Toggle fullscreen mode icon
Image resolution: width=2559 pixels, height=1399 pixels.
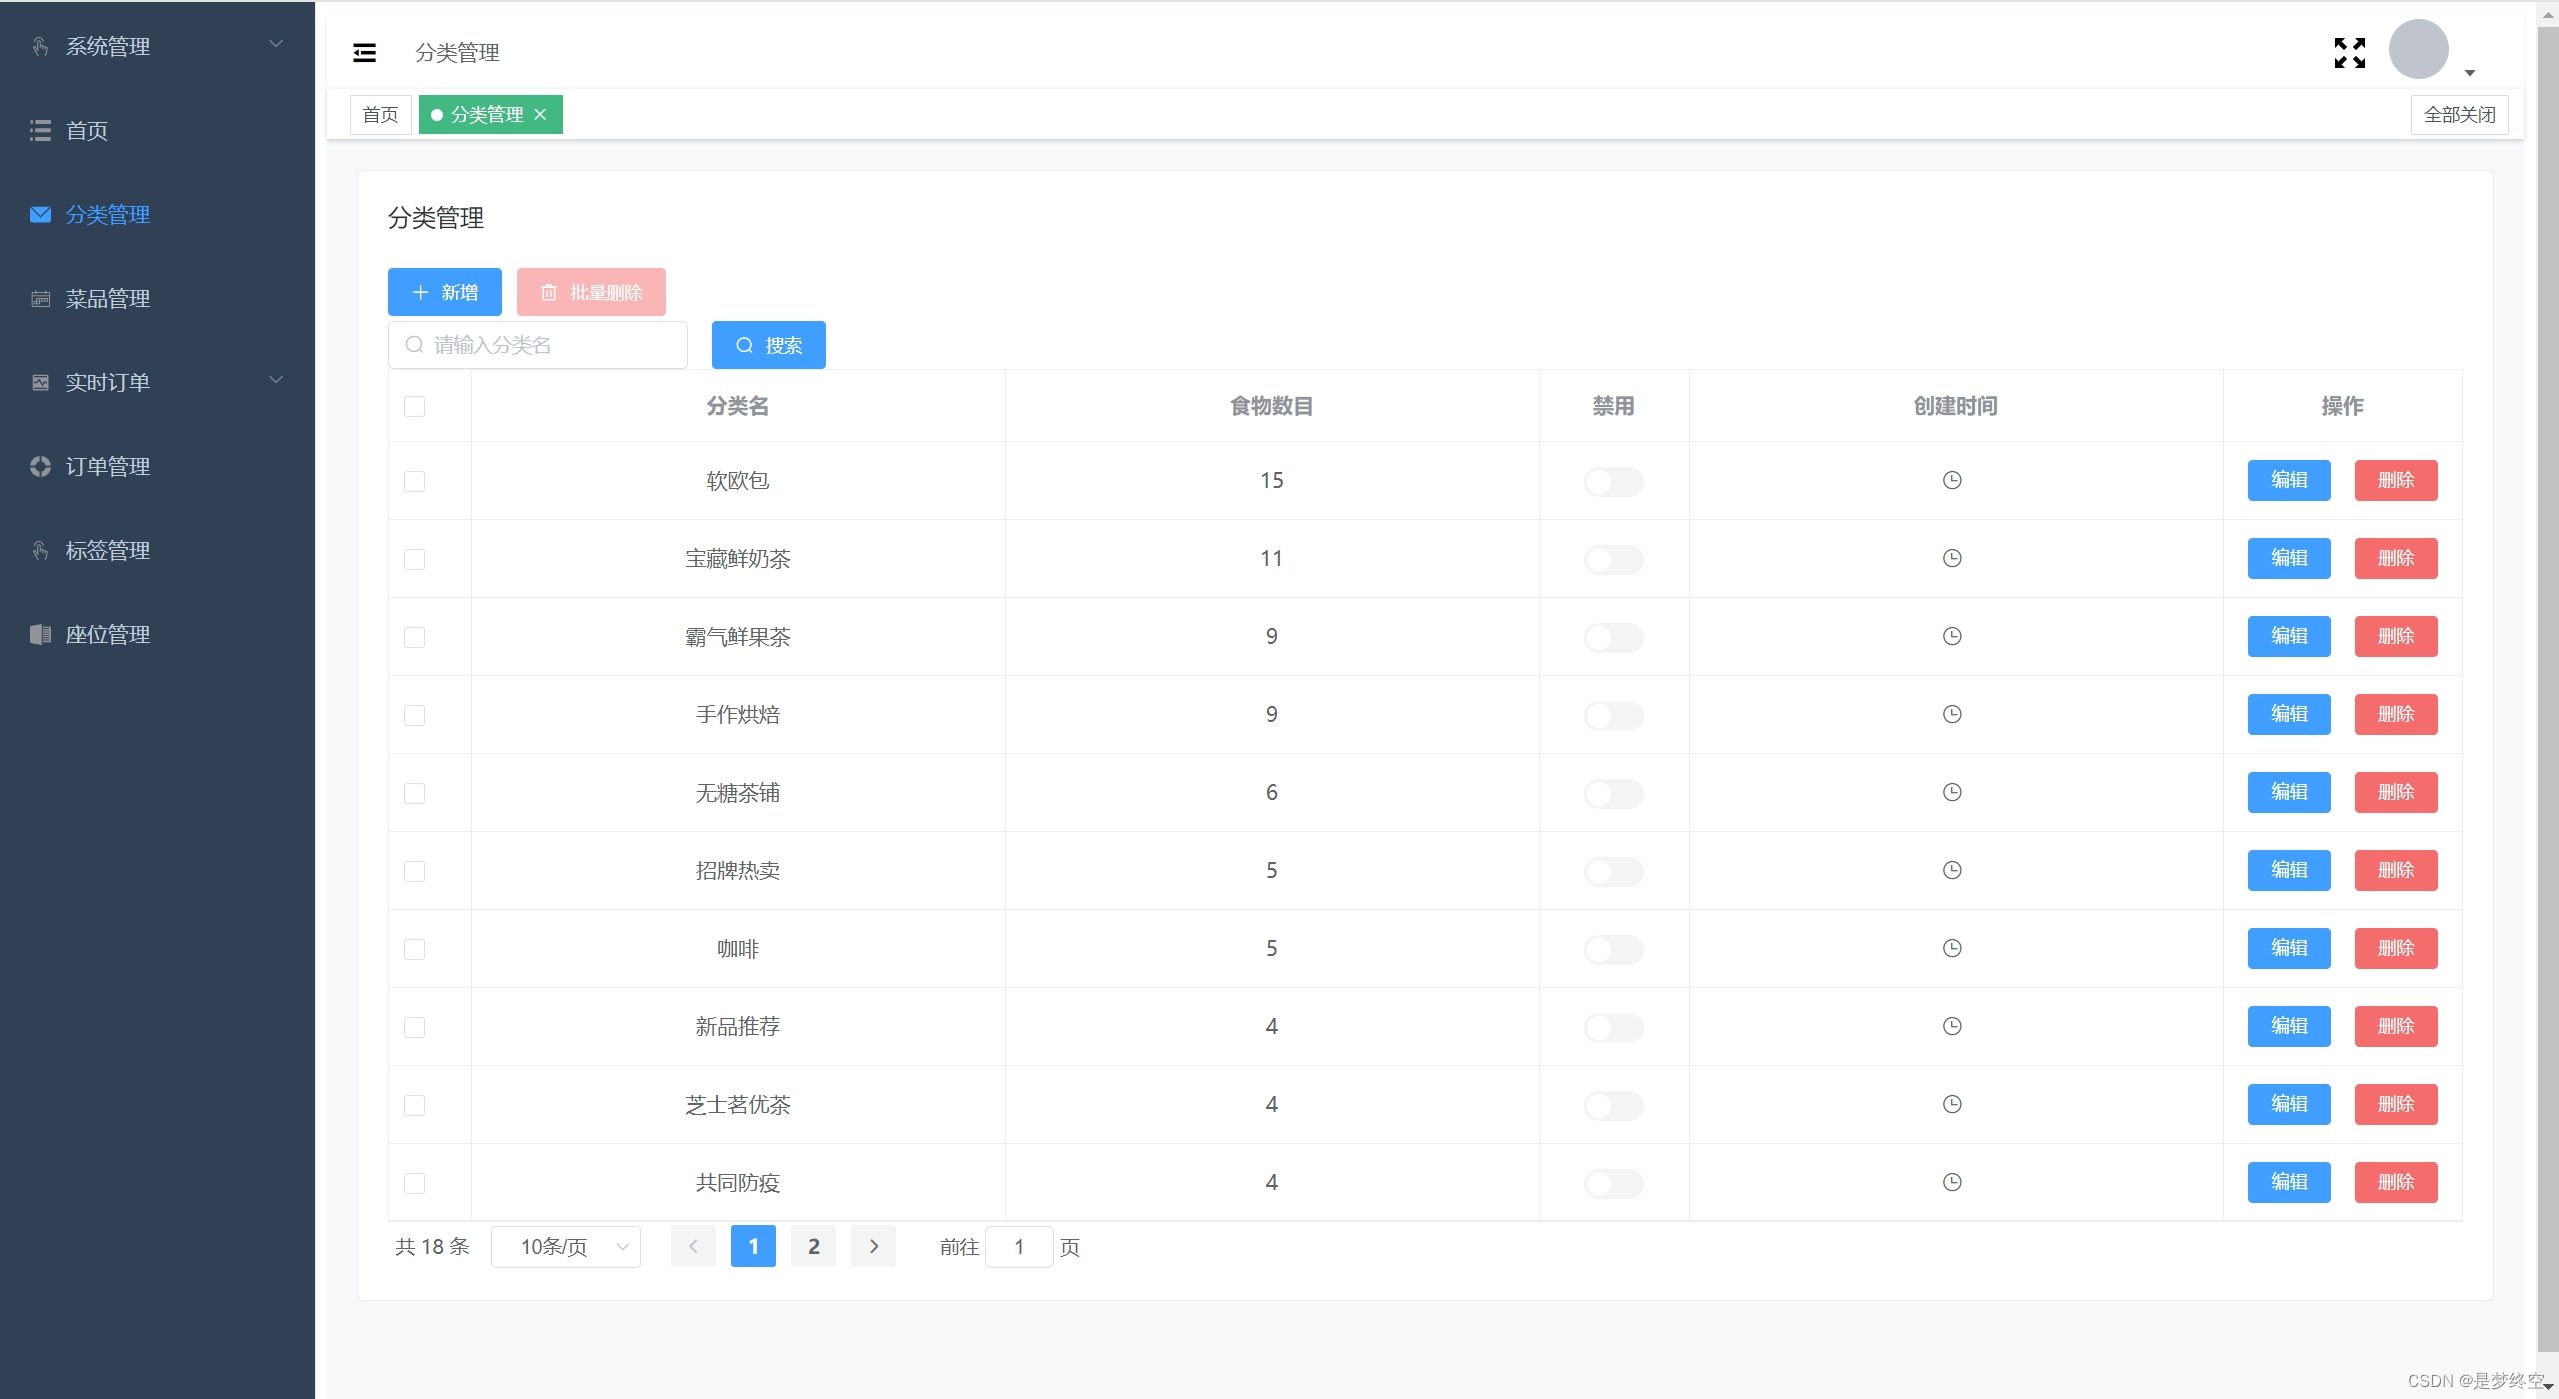coord(2350,53)
